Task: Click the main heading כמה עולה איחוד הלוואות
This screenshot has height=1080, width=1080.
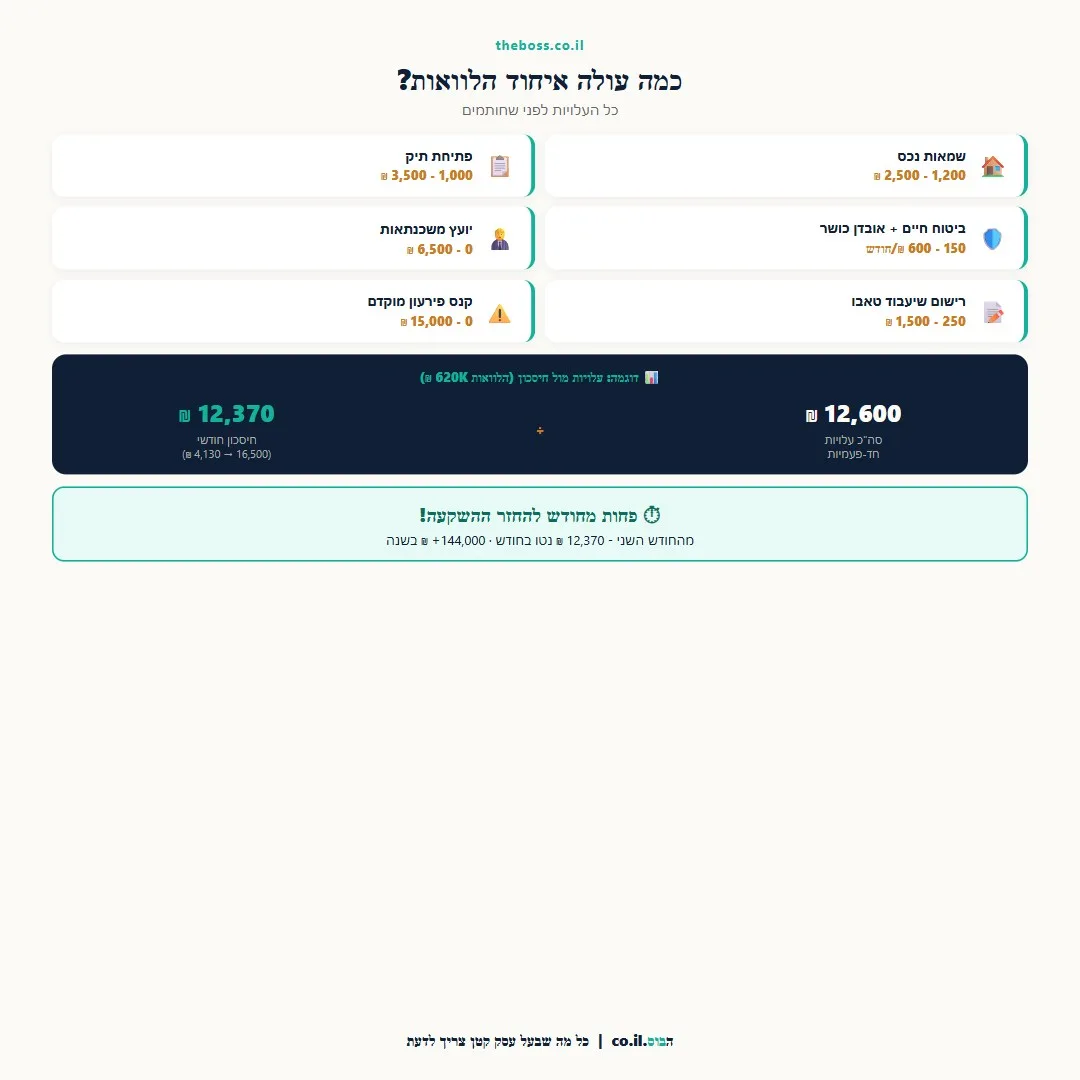Action: point(539,81)
